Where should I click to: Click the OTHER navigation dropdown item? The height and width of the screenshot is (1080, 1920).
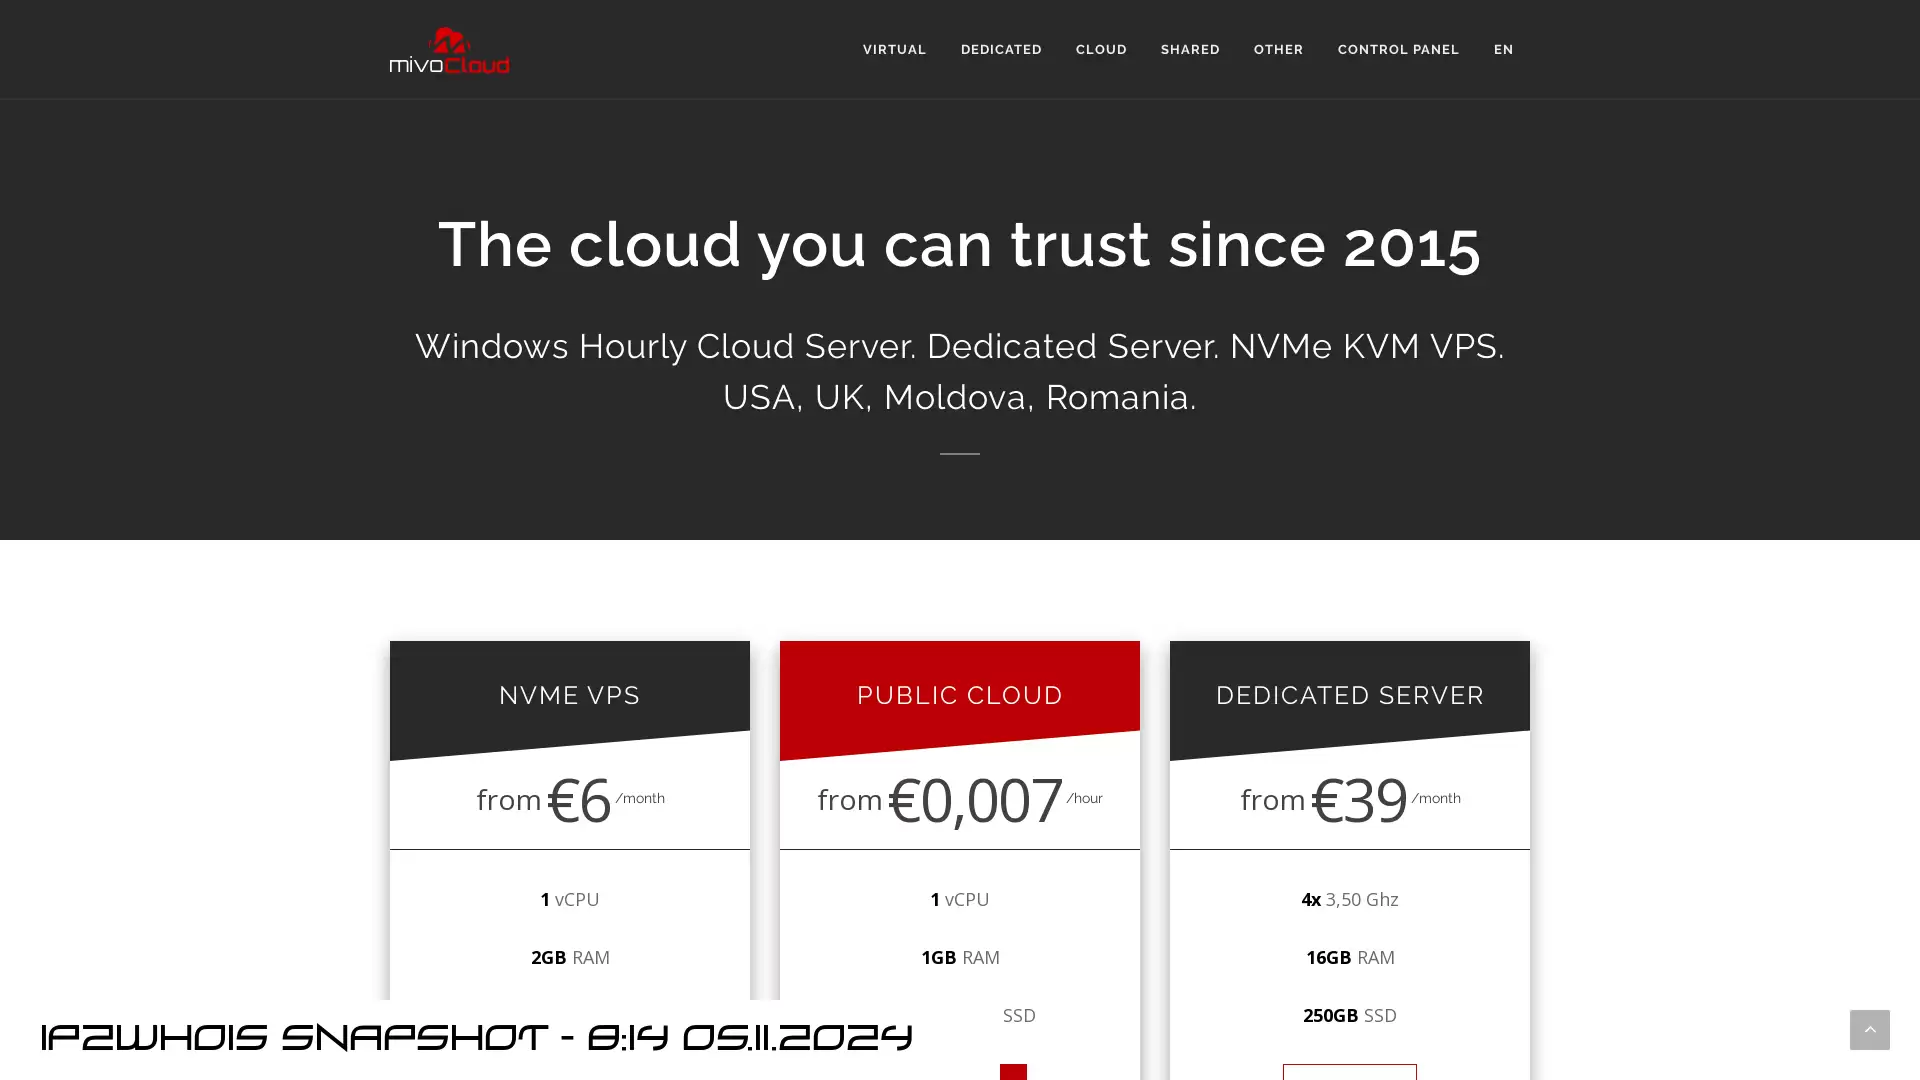tap(1278, 49)
